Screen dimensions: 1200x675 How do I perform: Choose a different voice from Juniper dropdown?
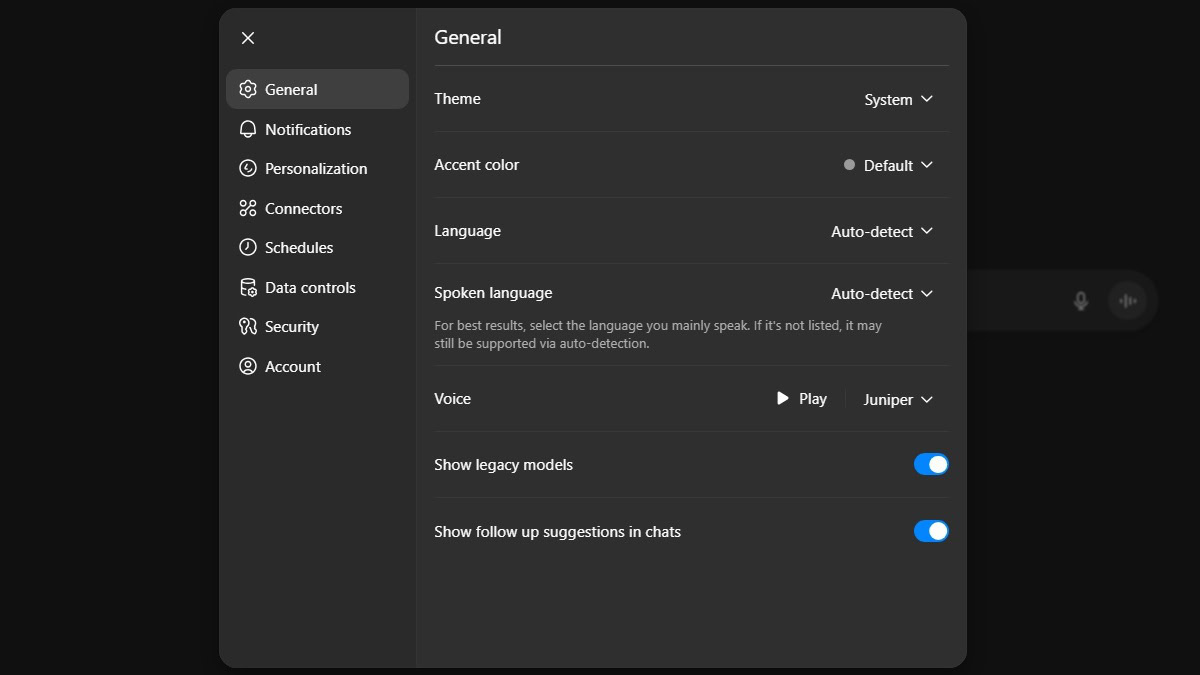[x=898, y=399]
